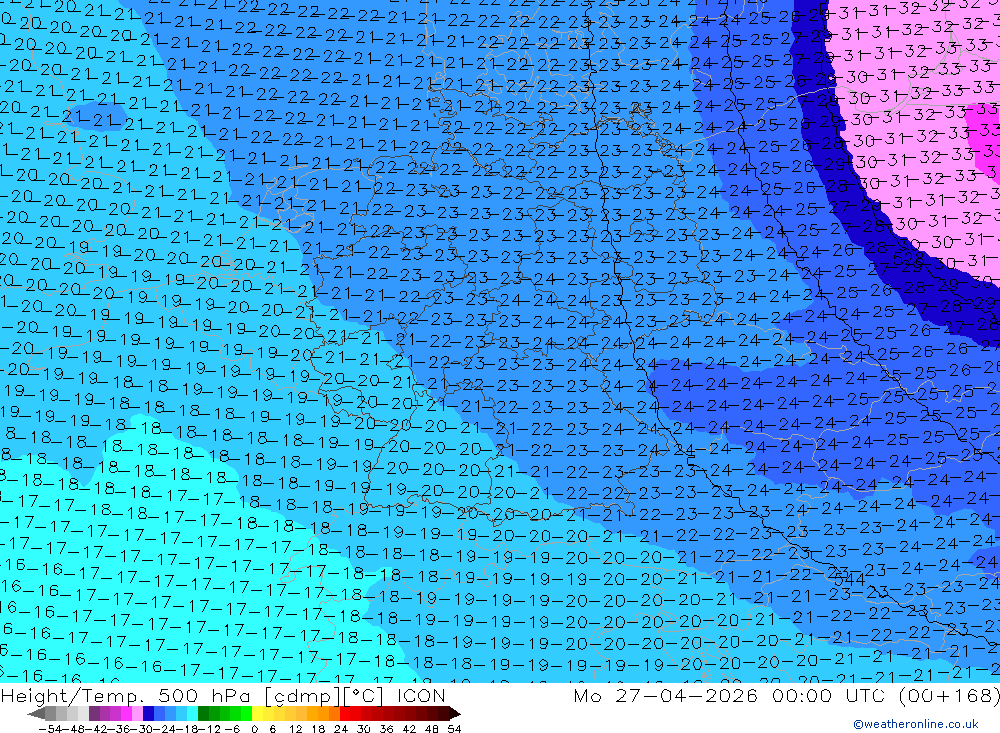Click the left arrow end of color scale
Screen dimensions: 1000x733
[x=36, y=713]
